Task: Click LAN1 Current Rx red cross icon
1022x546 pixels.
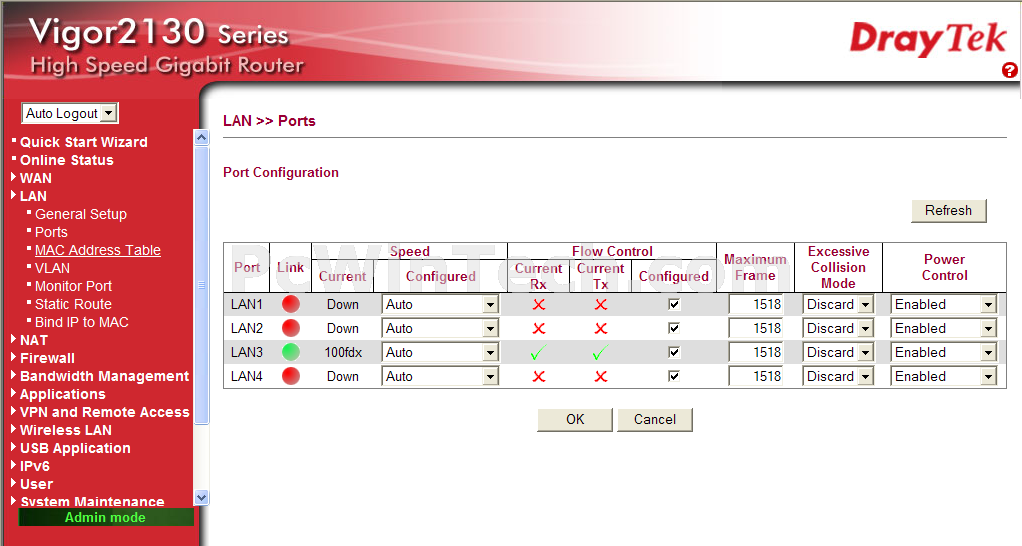Action: coord(538,304)
